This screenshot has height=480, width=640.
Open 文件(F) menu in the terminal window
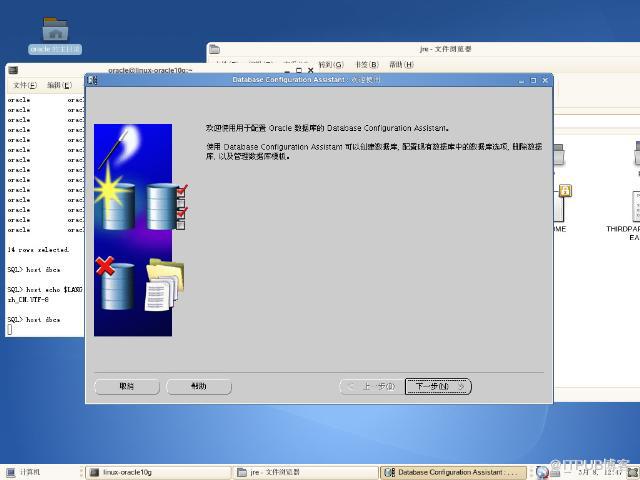pyautogui.click(x=25, y=85)
